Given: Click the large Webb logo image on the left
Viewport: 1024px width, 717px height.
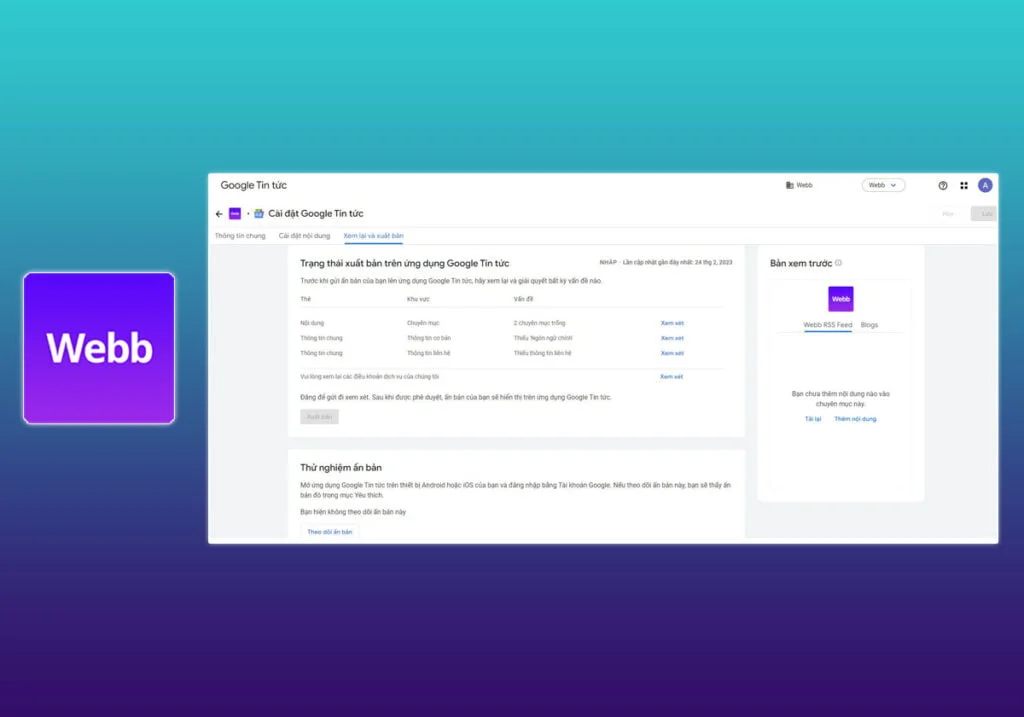Looking at the screenshot, I should click(x=99, y=348).
